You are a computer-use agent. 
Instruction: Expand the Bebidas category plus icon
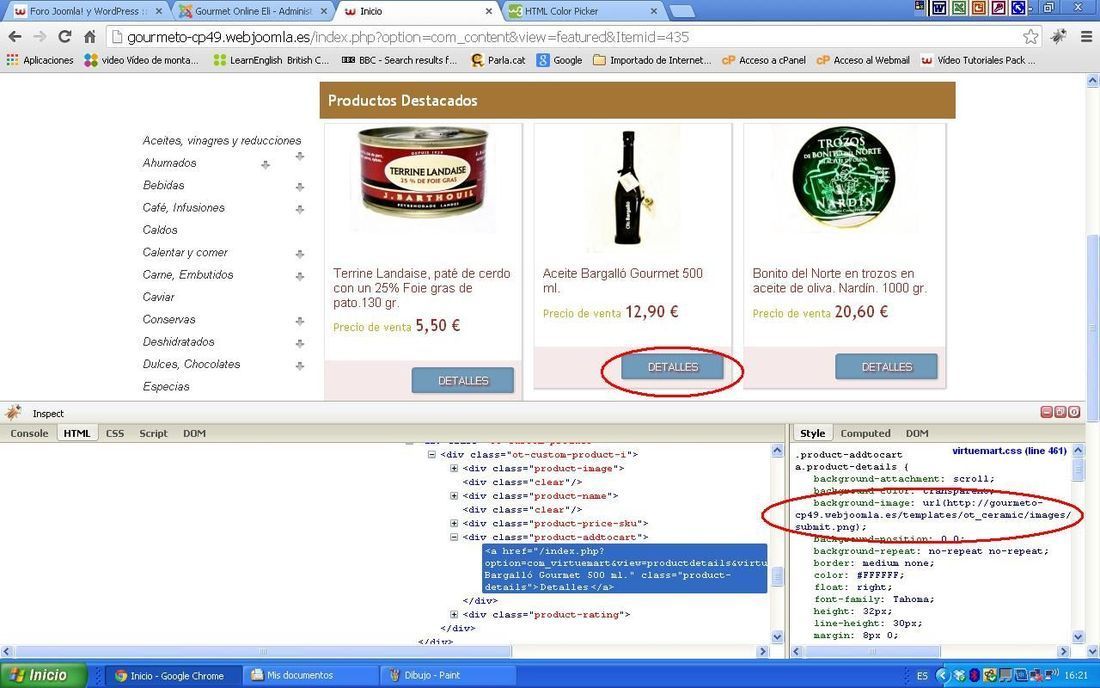pyautogui.click(x=300, y=187)
